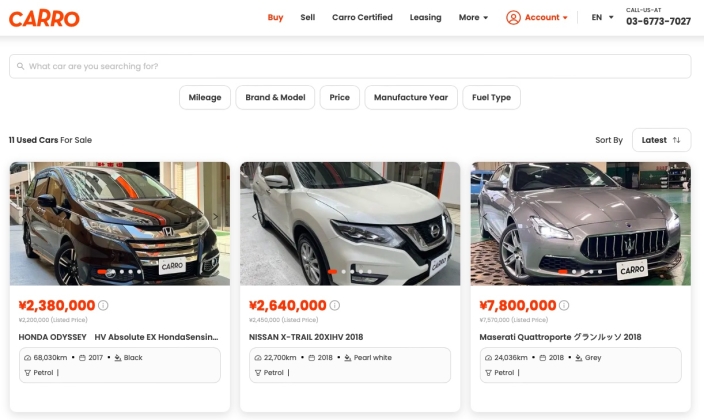Image resolution: width=704 pixels, height=420 pixels.
Task: Click the CARRO logo
Action: [x=44, y=18]
